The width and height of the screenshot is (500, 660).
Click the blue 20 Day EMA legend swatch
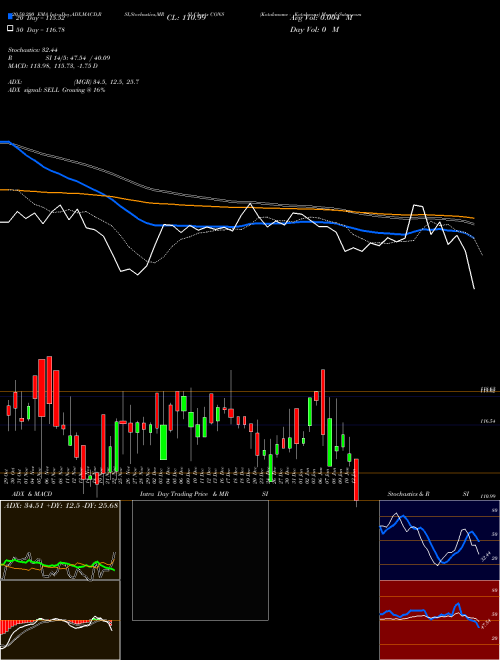10,17
